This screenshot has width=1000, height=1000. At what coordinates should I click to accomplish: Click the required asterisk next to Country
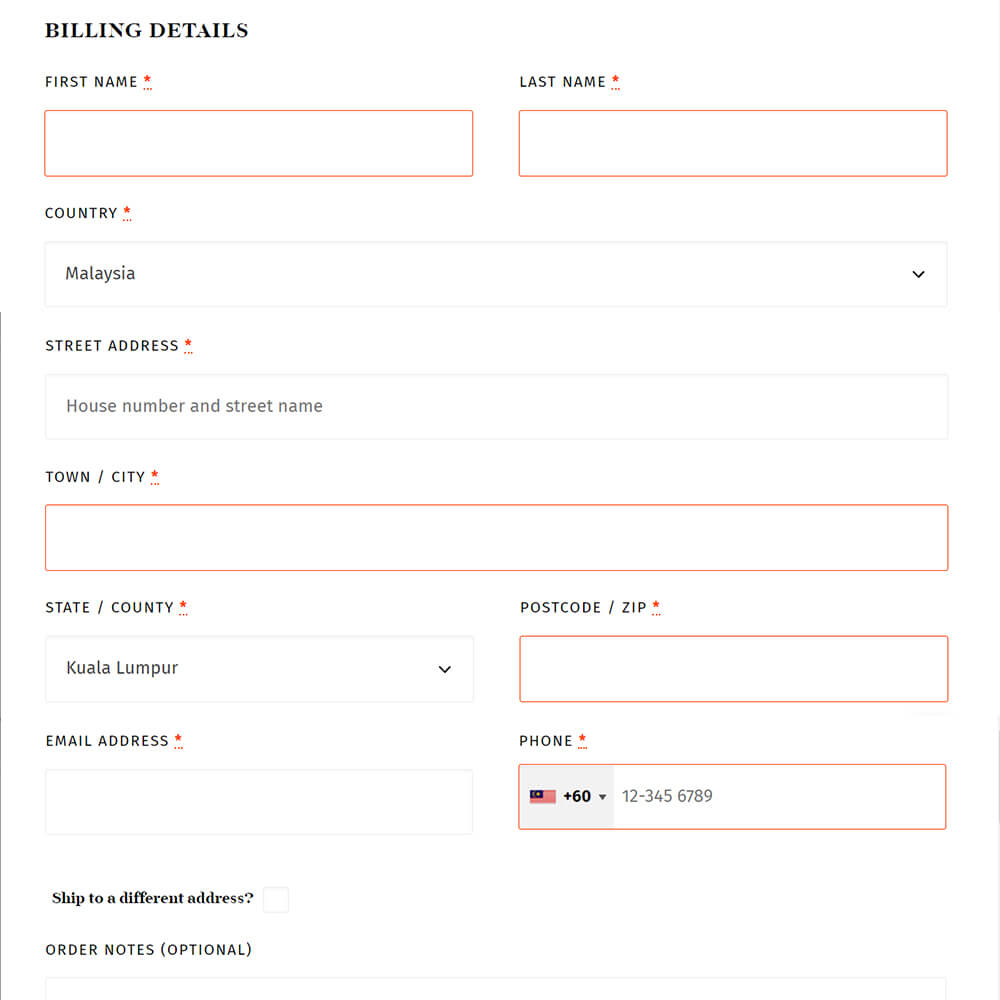(x=127, y=212)
